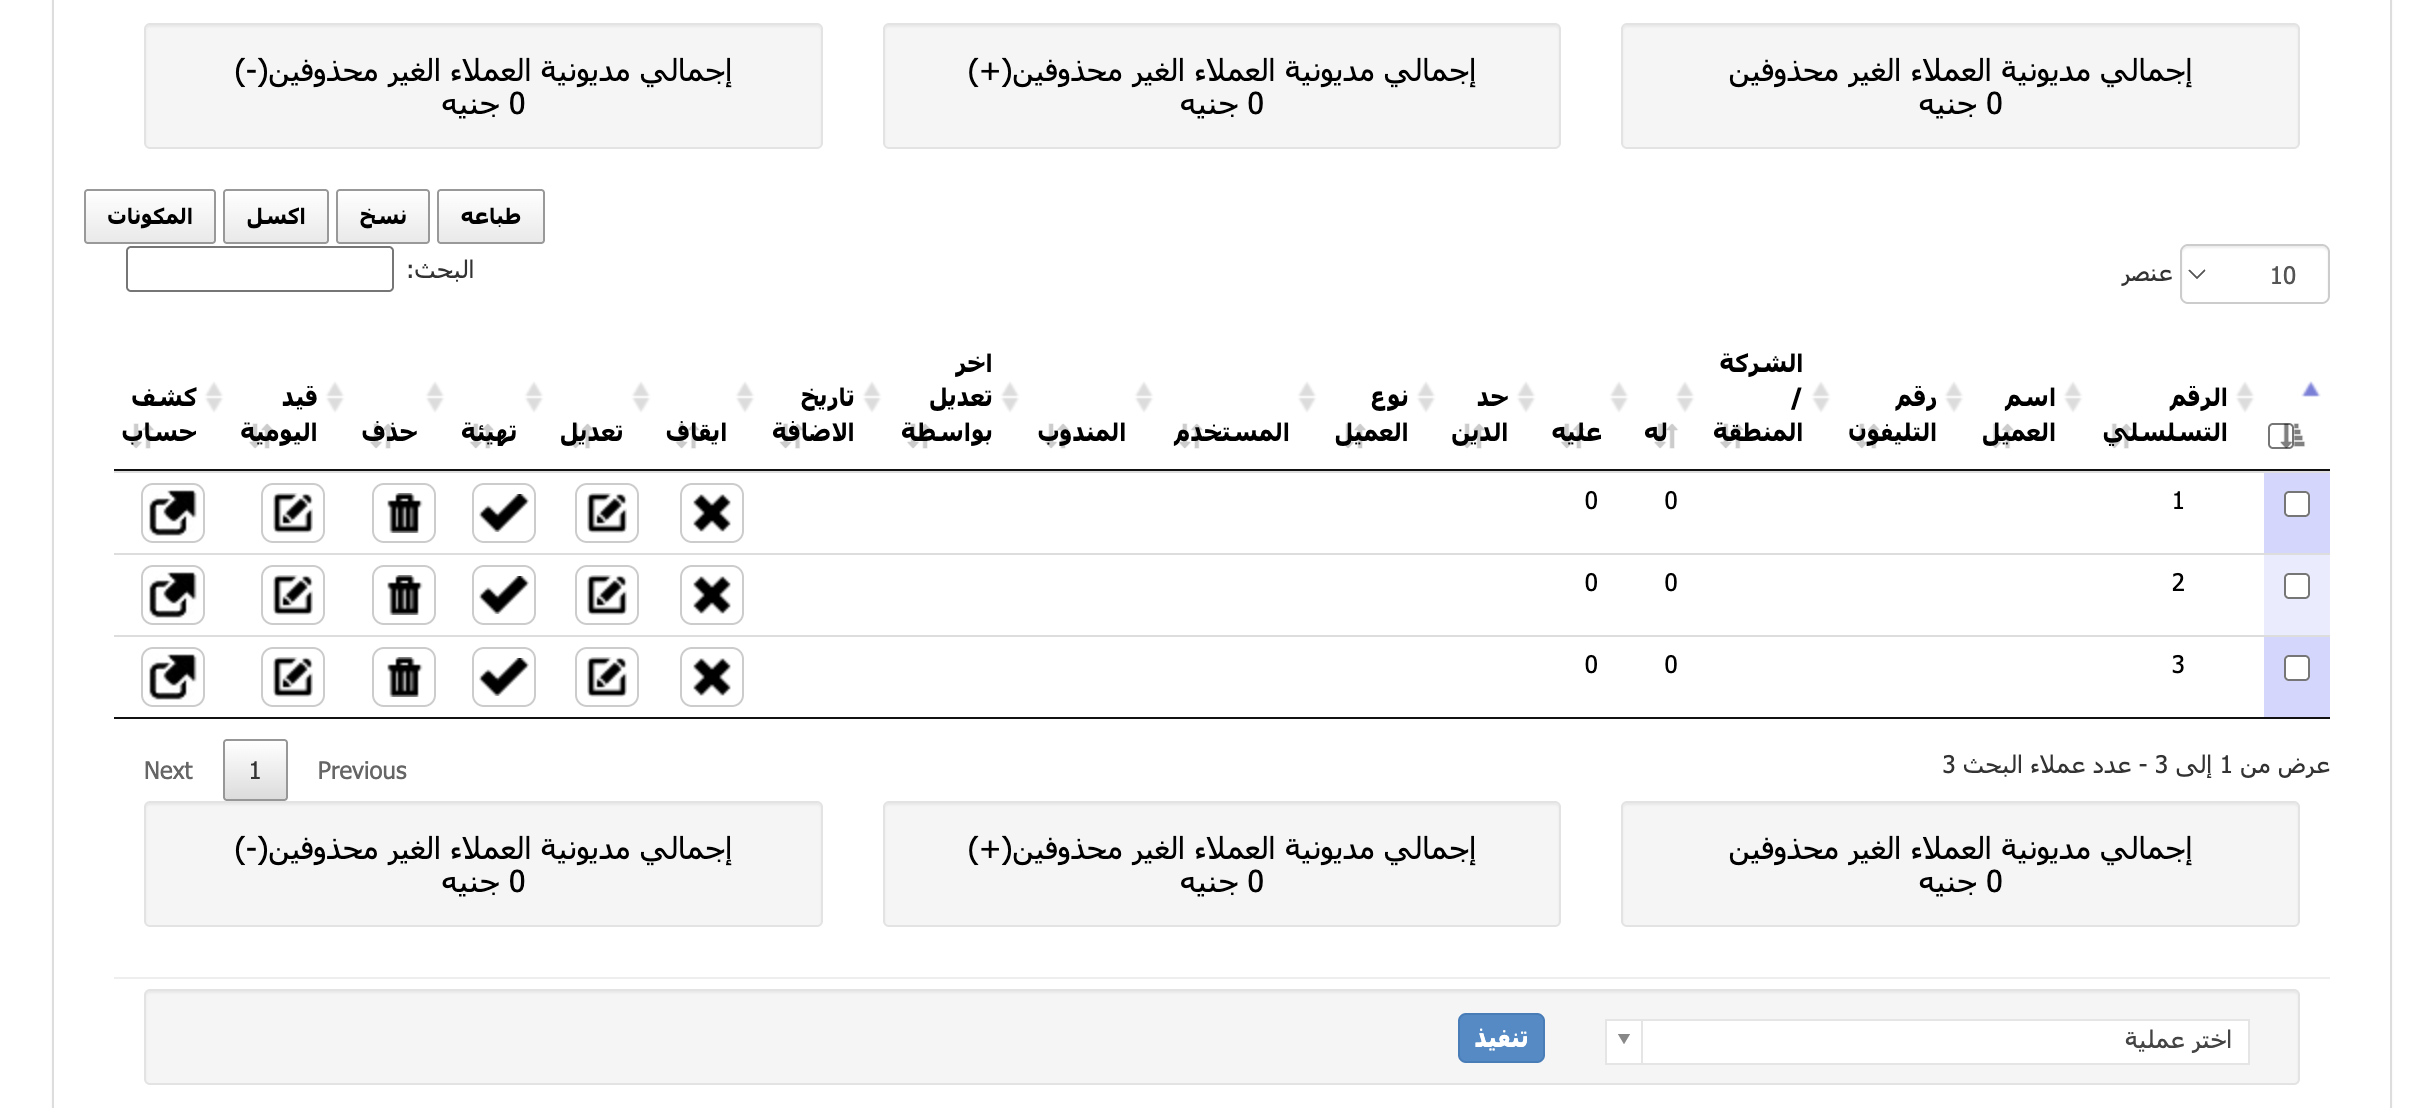Open the items-per-page dropdown showing 10
The image size is (2416, 1108).
[x=2253, y=274]
